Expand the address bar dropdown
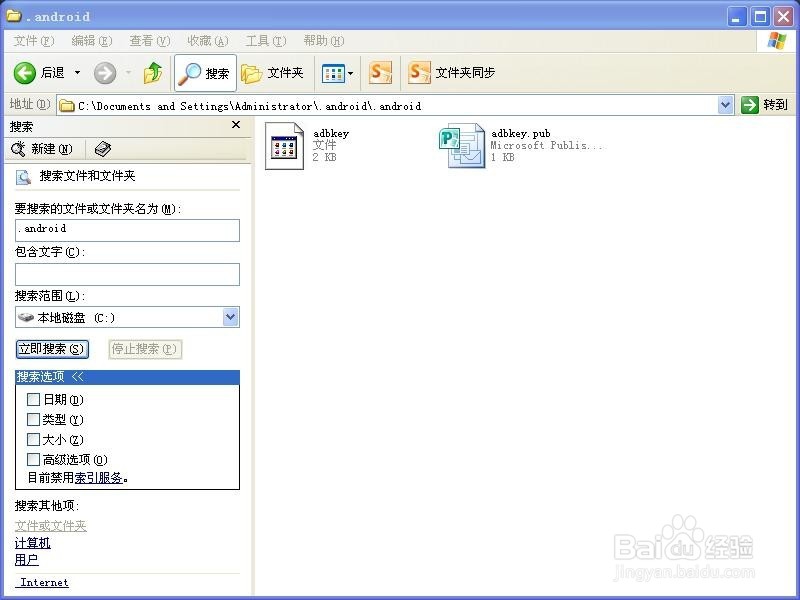This screenshot has height=600, width=800. (726, 105)
